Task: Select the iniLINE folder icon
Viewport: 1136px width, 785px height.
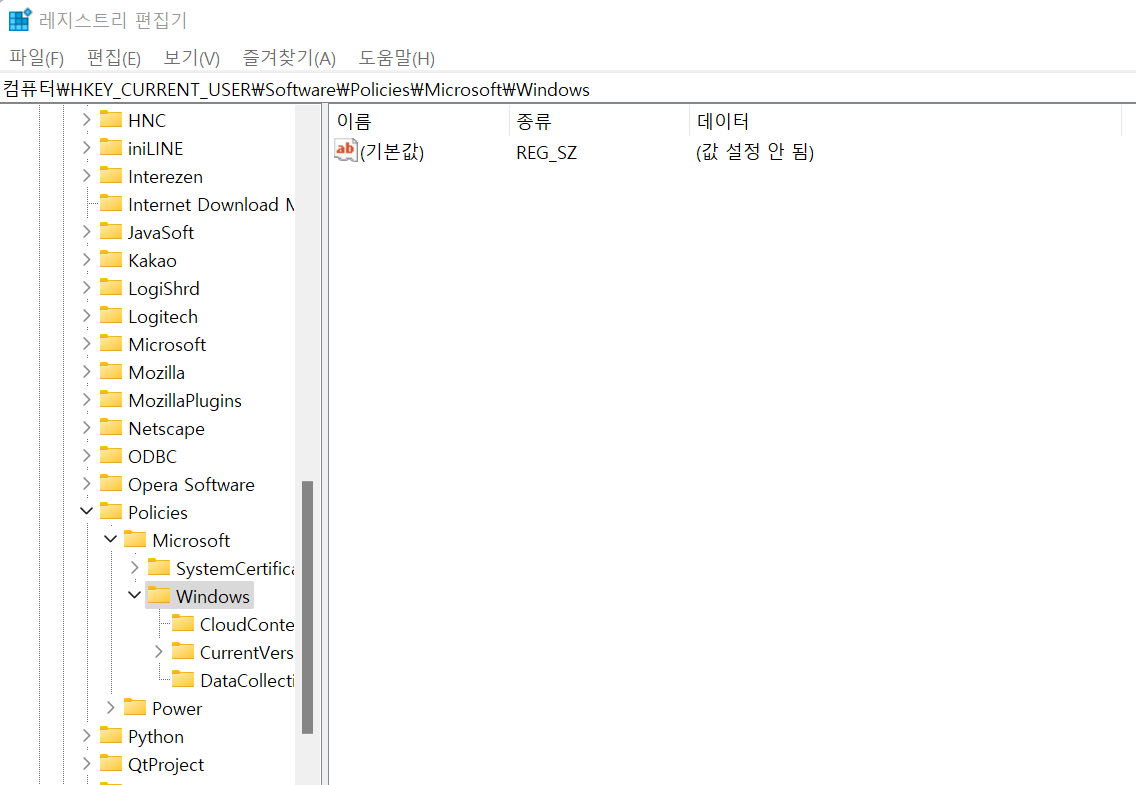Action: tap(111, 147)
